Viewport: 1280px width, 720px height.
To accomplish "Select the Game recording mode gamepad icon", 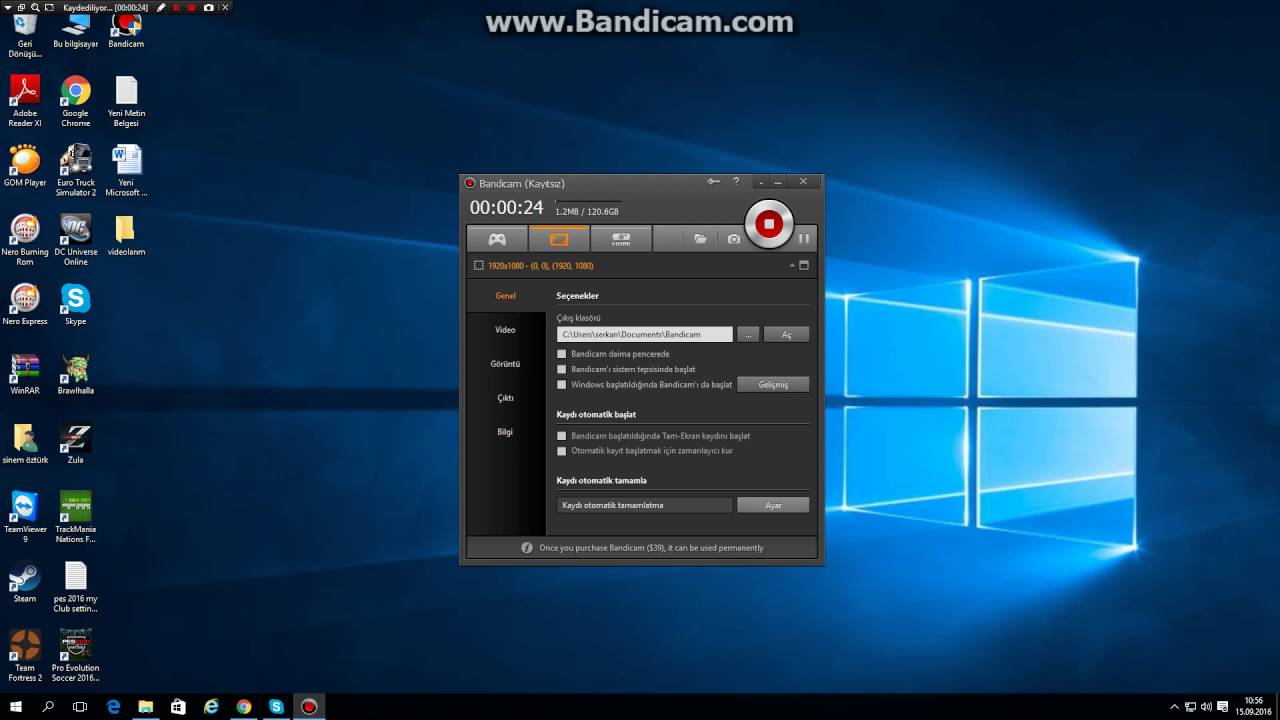I will click(497, 239).
